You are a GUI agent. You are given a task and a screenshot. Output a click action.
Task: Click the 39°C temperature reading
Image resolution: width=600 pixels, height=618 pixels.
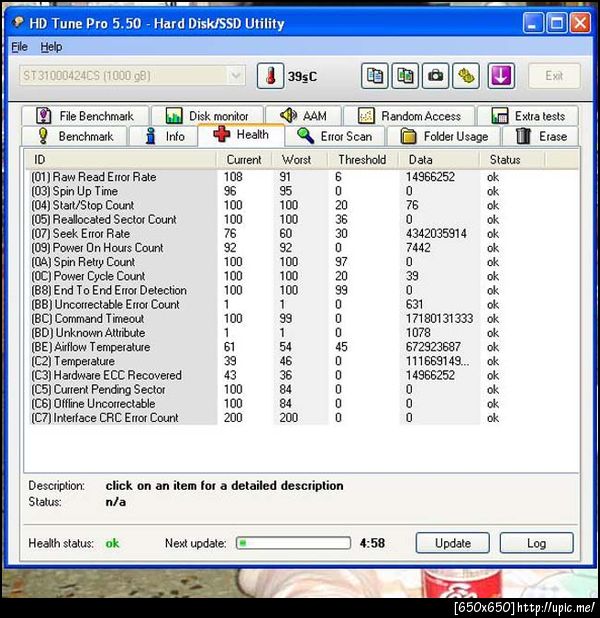pos(302,76)
